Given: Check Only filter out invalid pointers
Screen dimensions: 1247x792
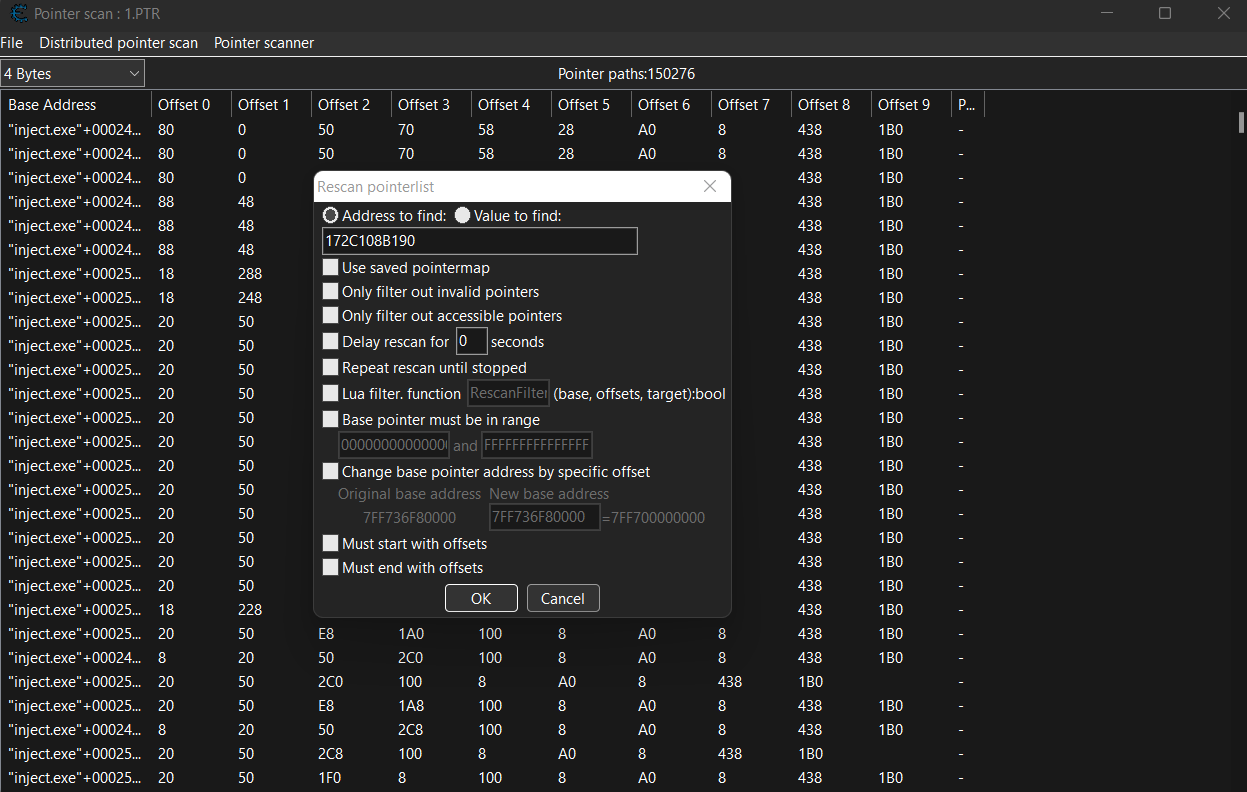Looking at the screenshot, I should (x=331, y=292).
